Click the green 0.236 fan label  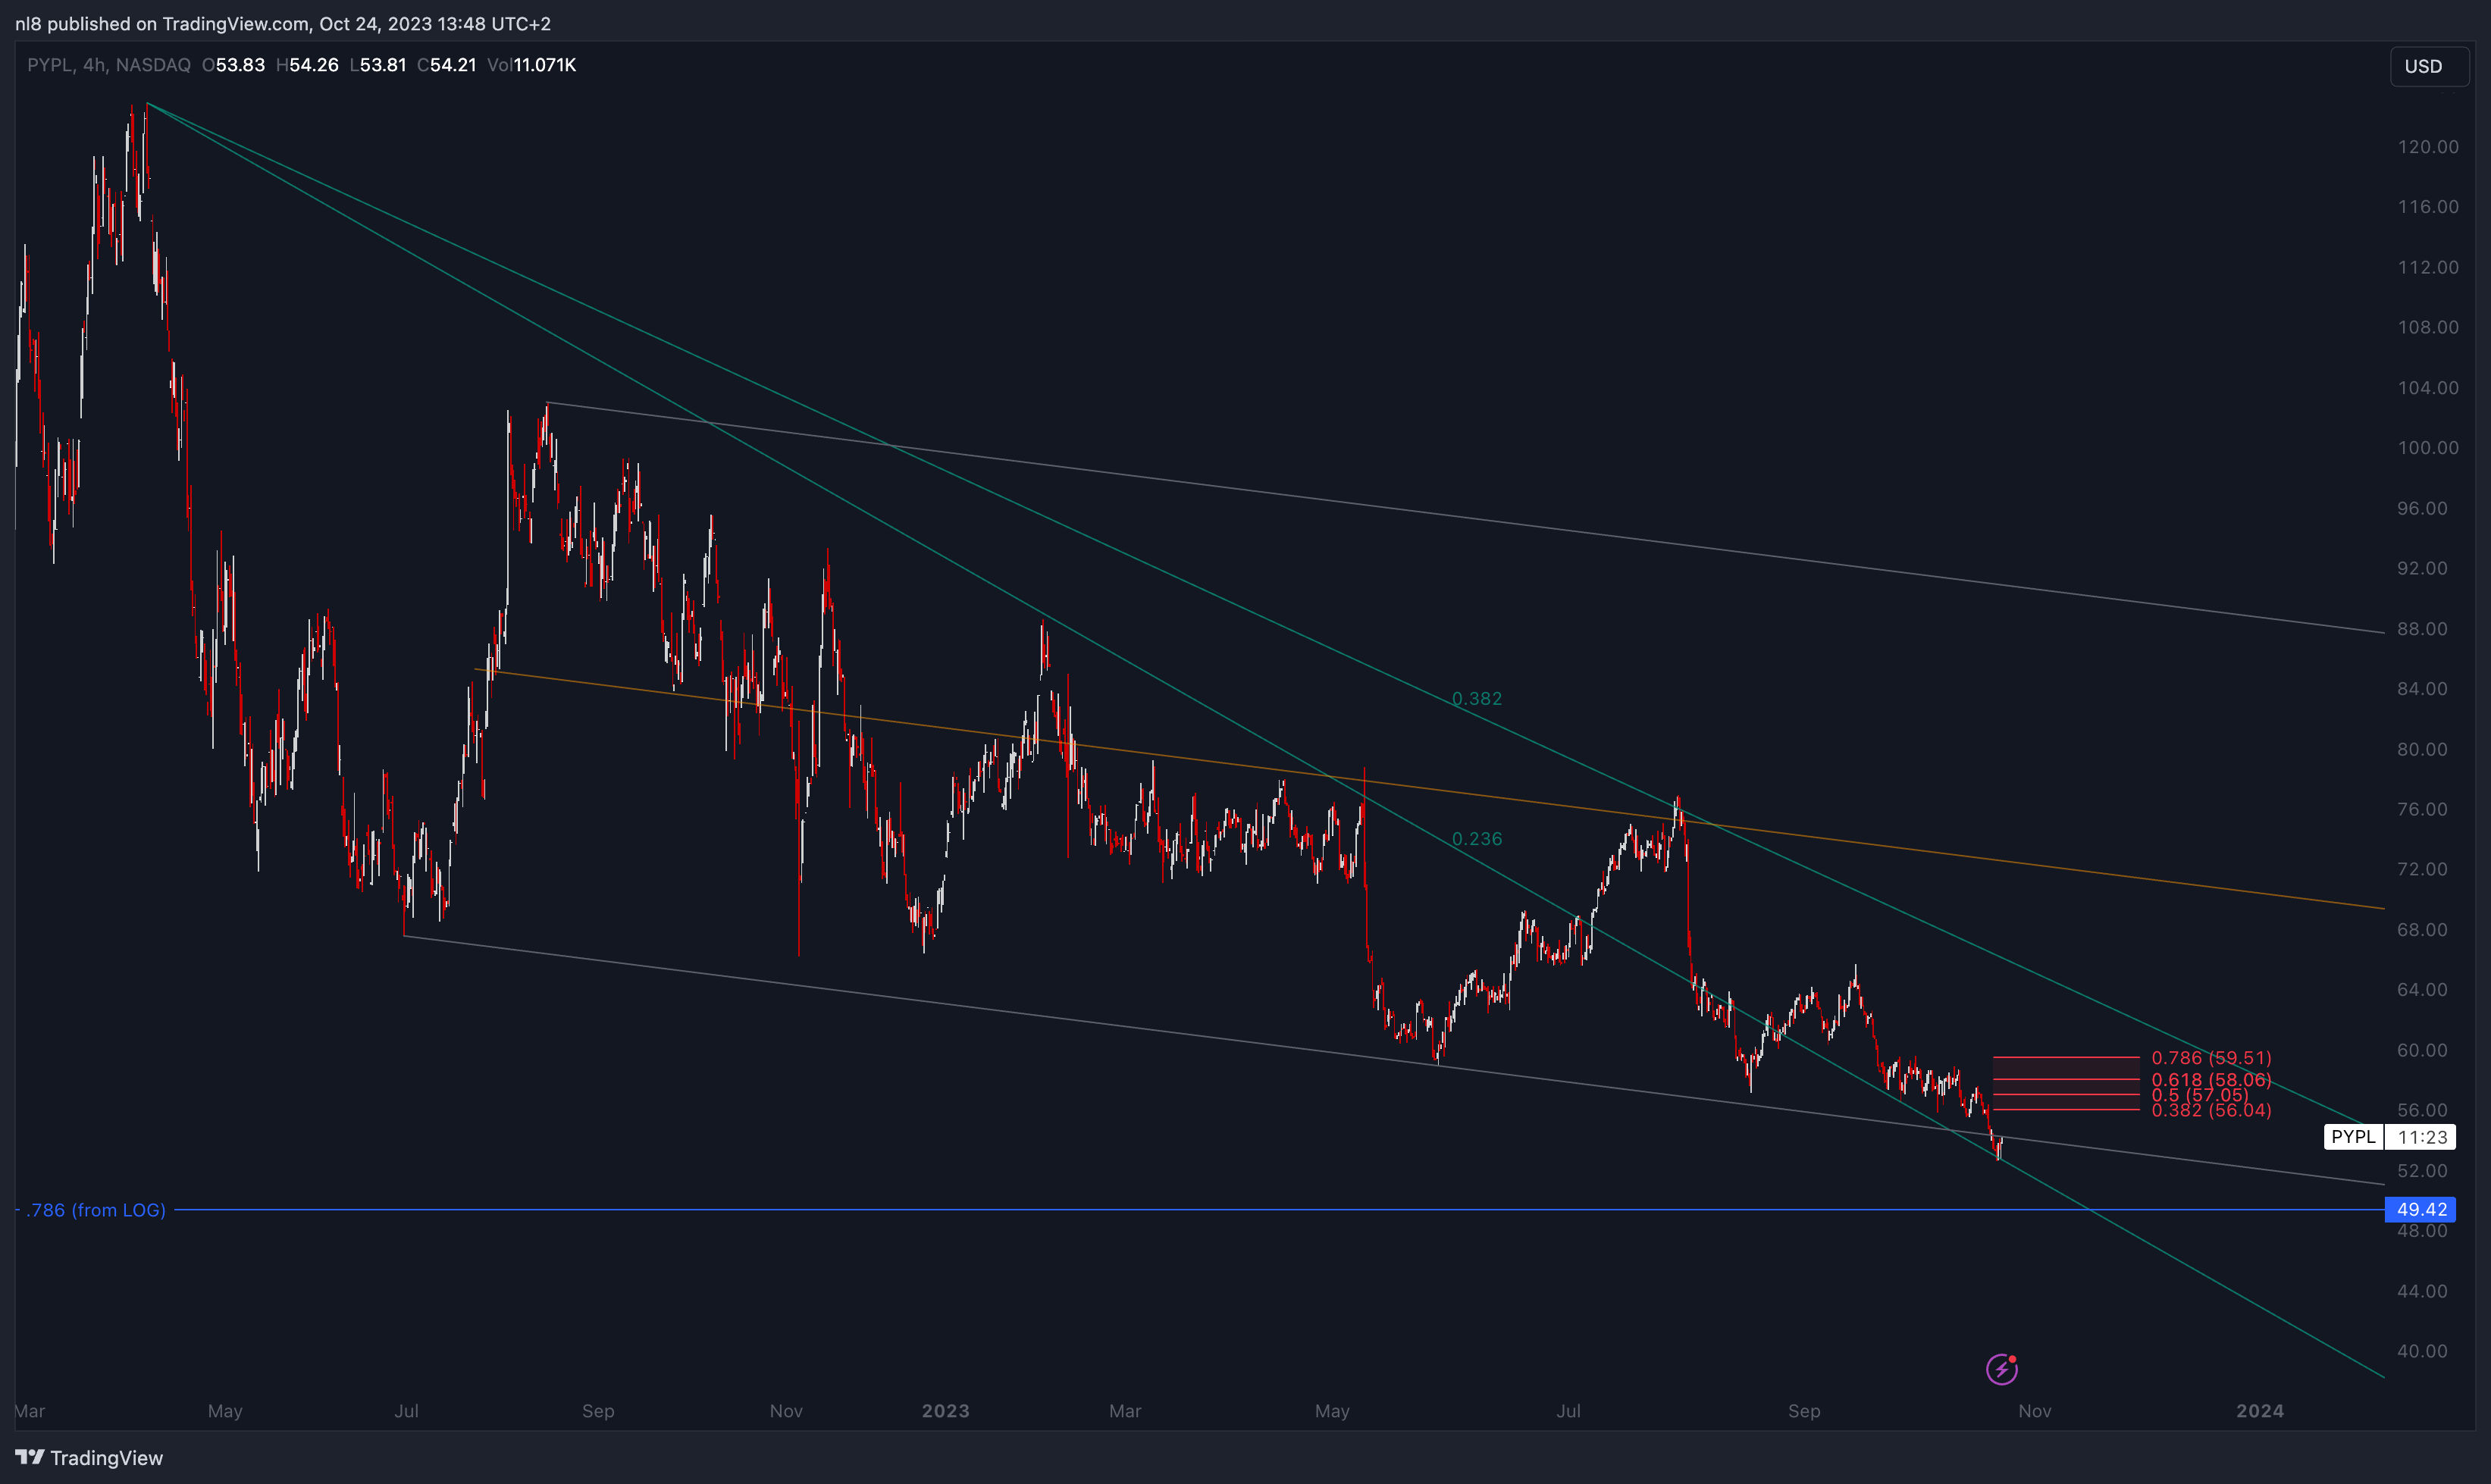pos(1476,838)
